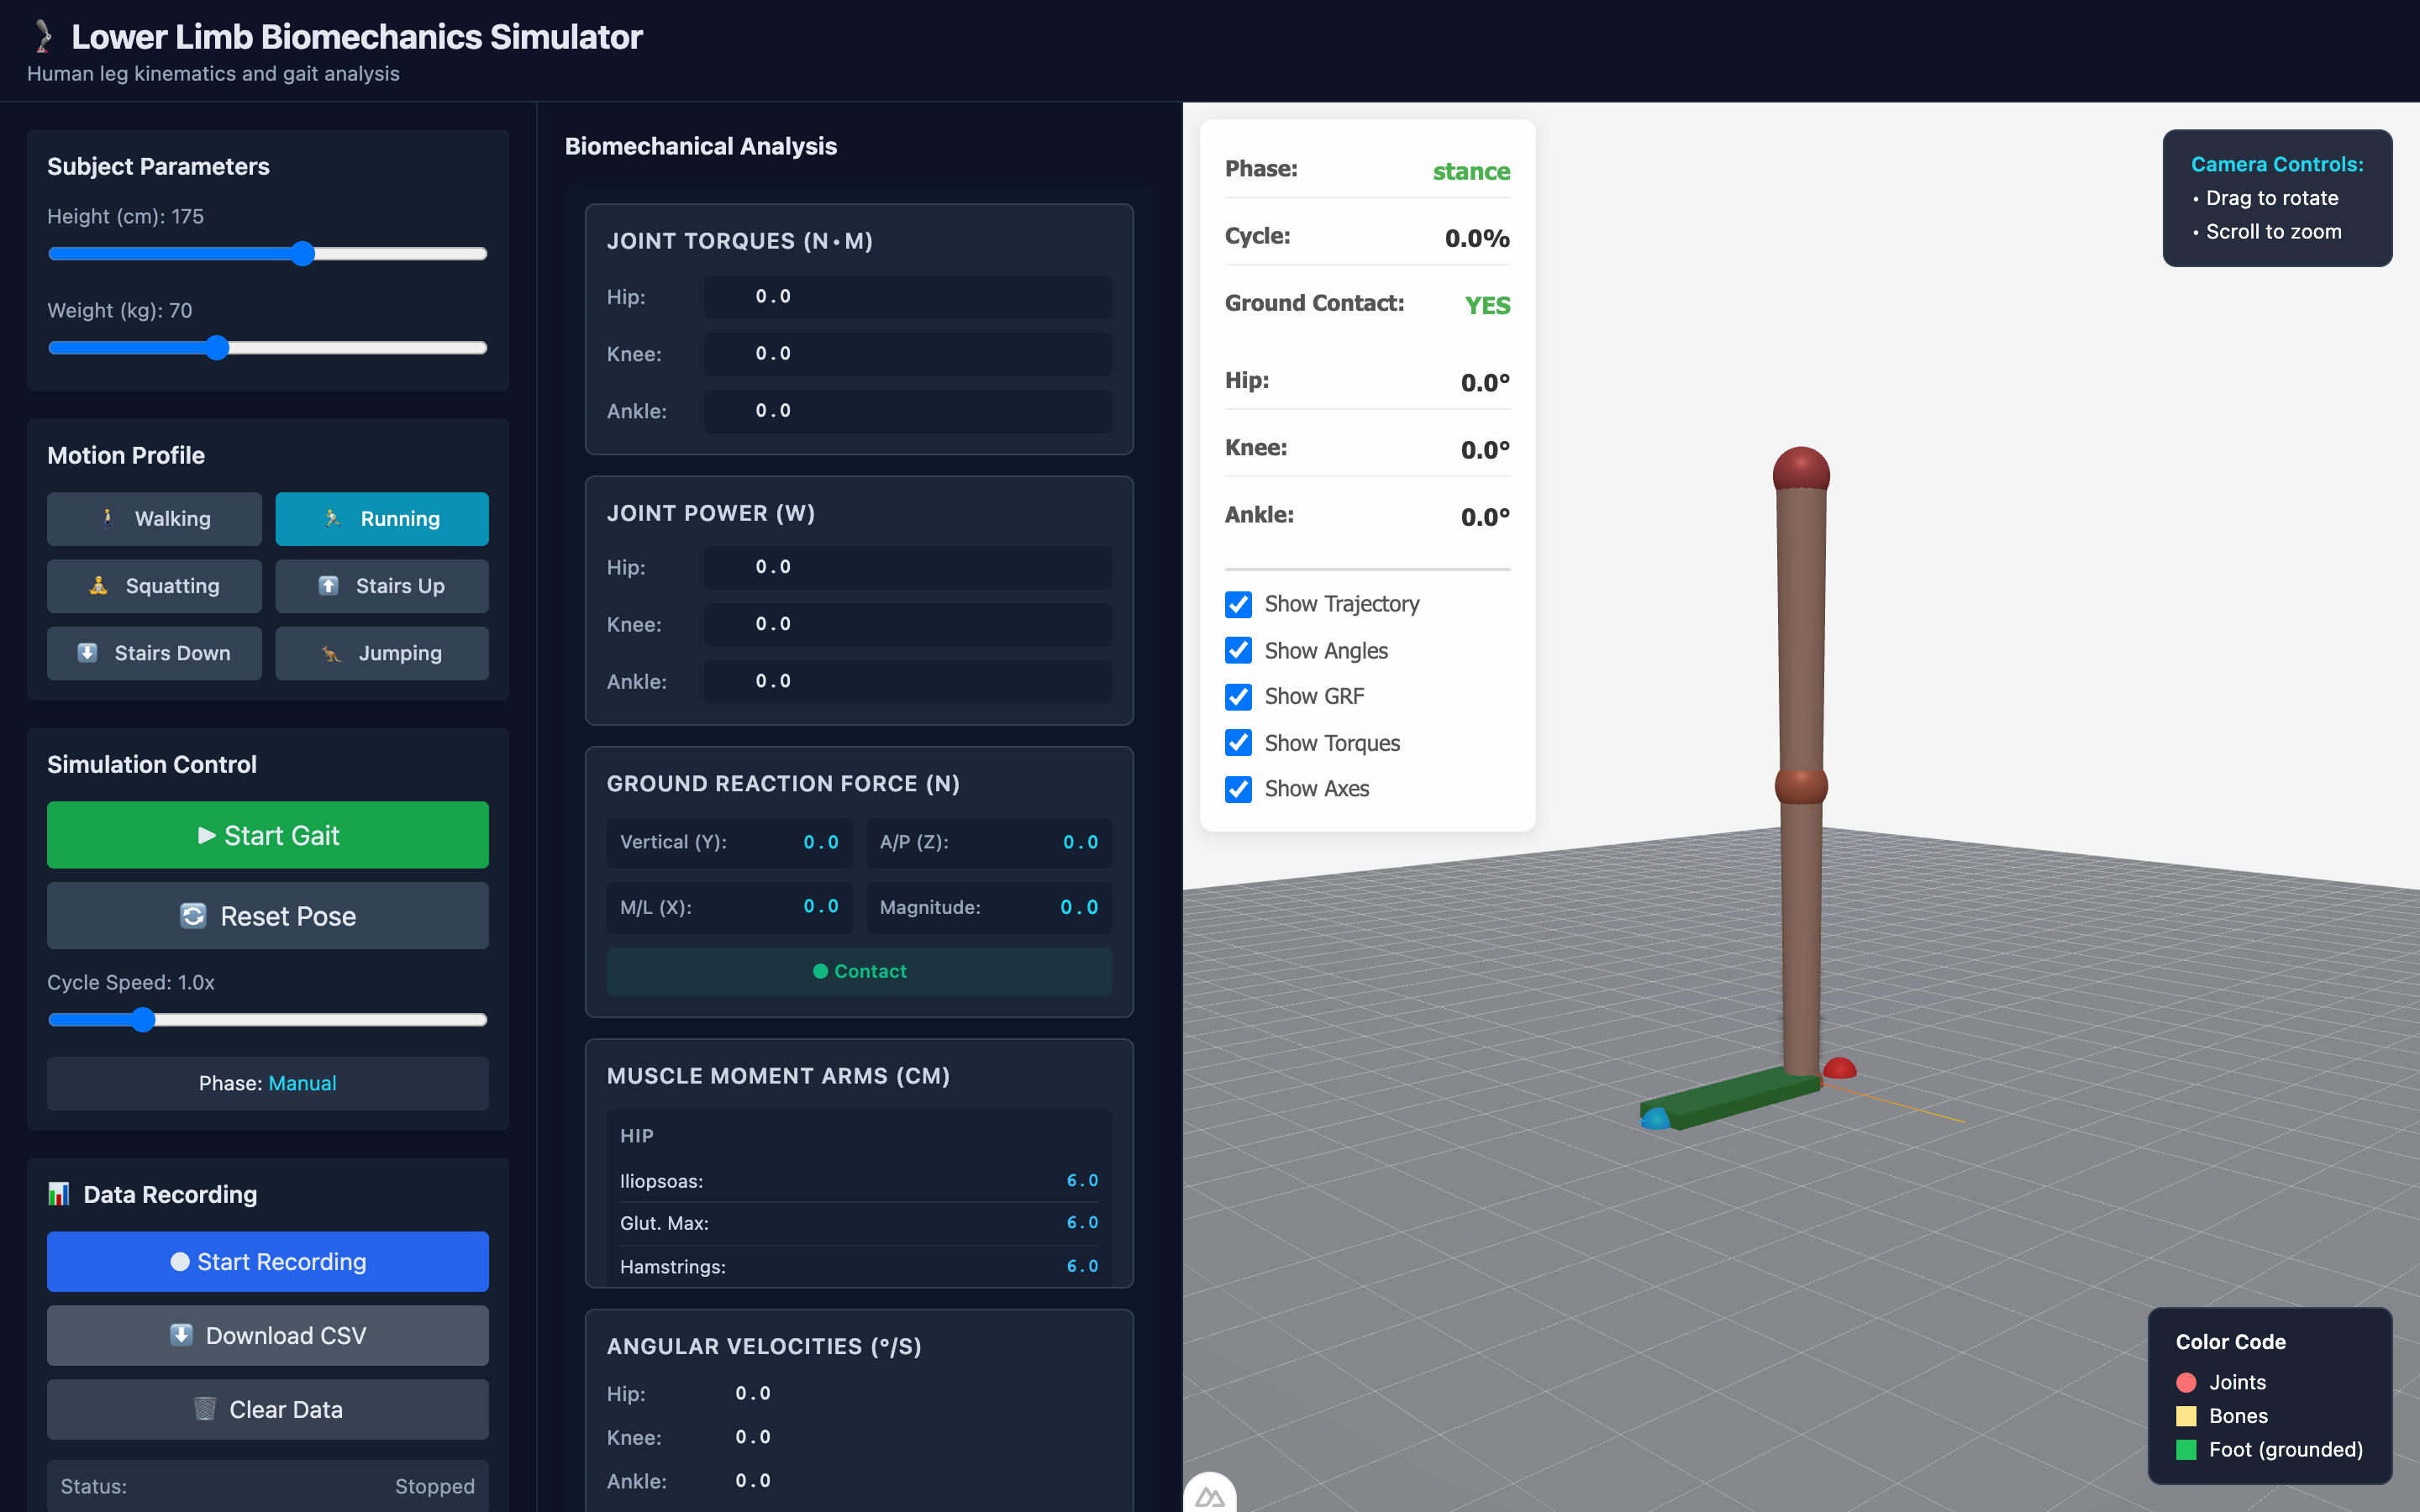Turn off Show Torques
The height and width of the screenshot is (1512, 2420).
pos(1238,742)
